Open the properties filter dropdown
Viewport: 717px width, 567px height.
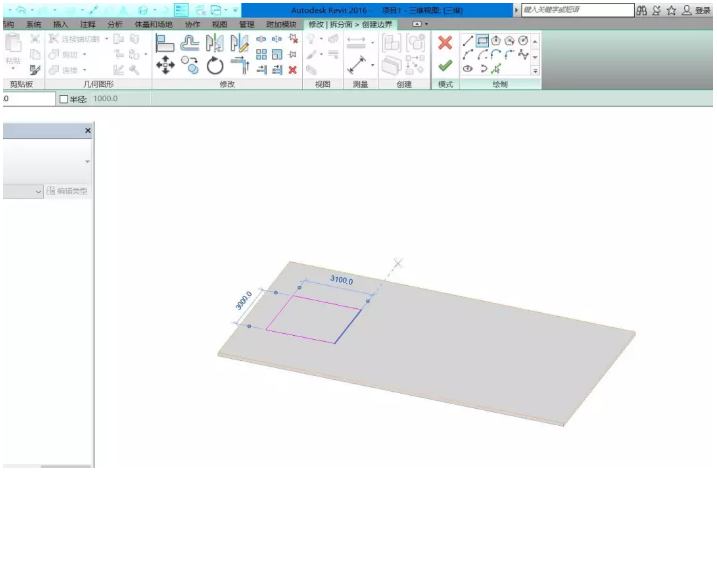[39, 191]
